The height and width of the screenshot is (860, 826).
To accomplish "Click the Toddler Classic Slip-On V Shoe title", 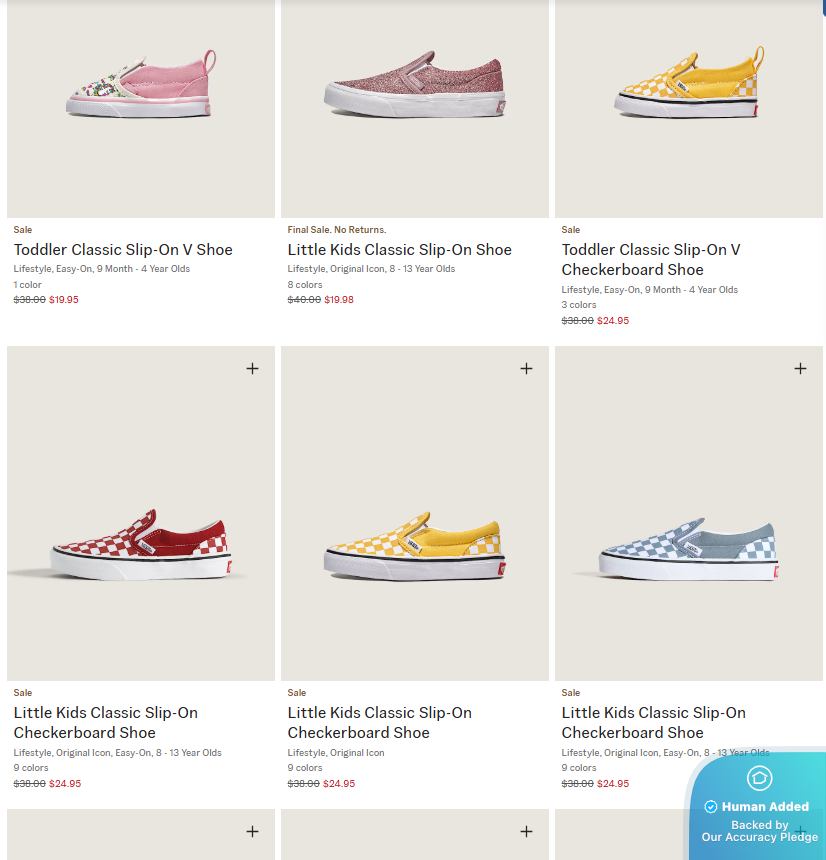I will coord(123,250).
